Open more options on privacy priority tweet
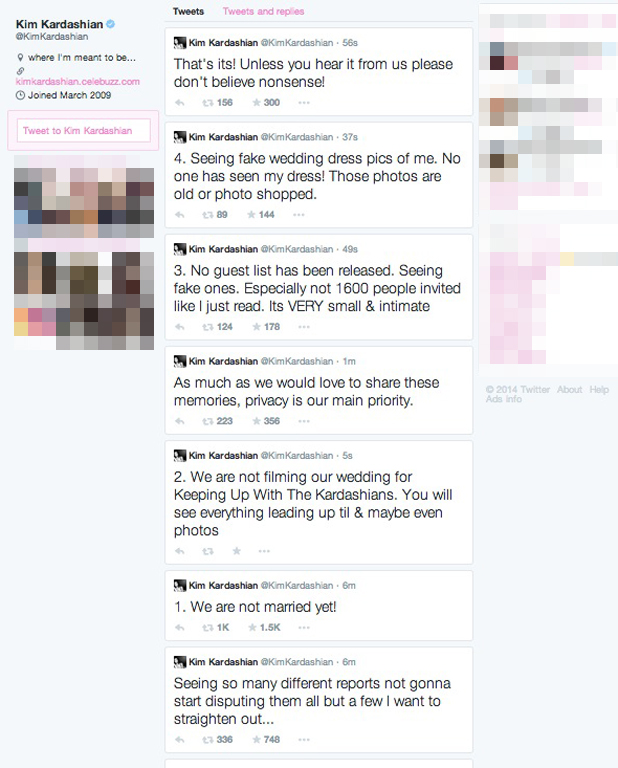 (304, 421)
